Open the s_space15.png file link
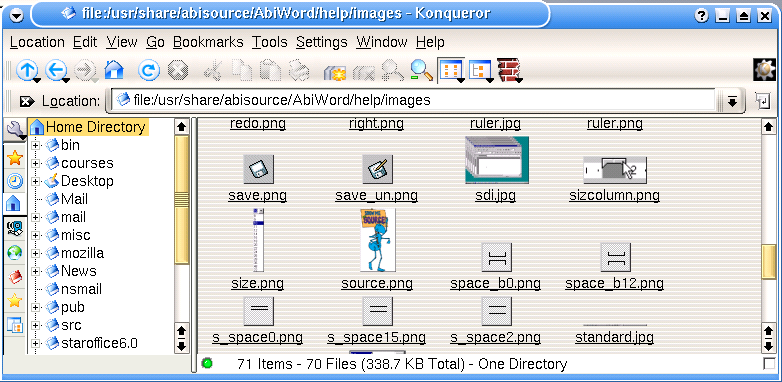Viewport: 782px width, 382px height. (377, 338)
